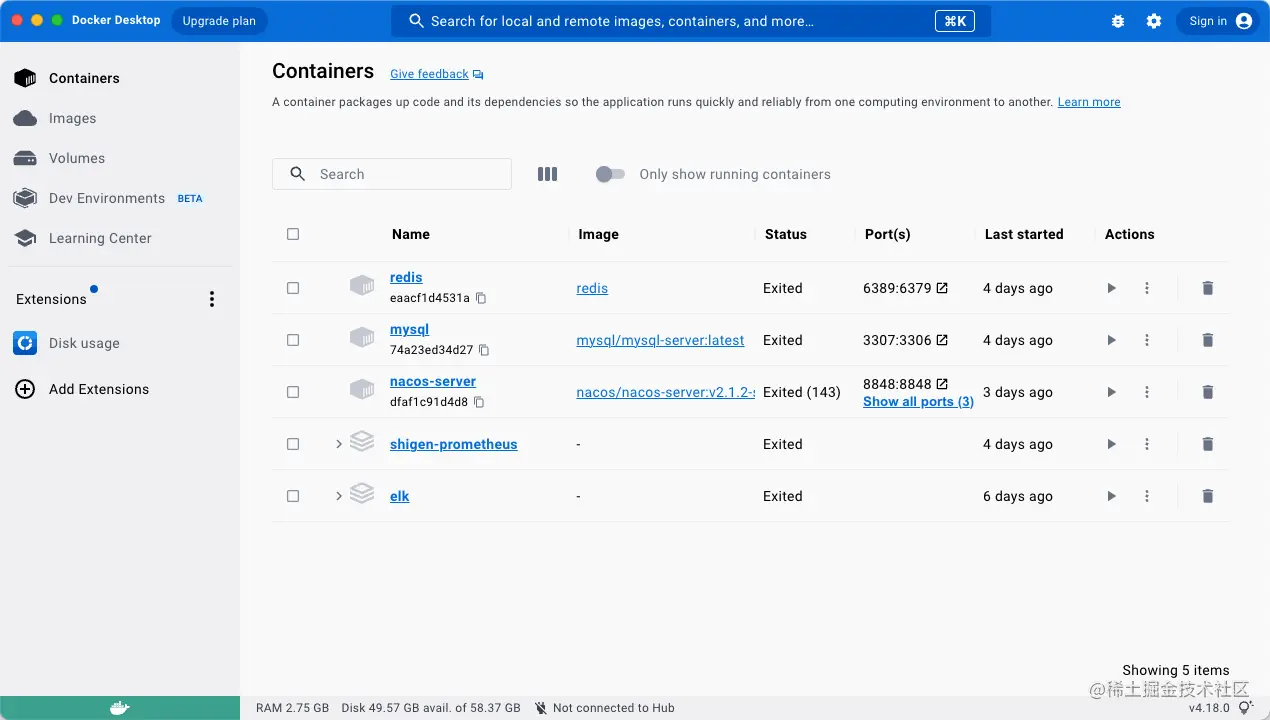The image size is (1270, 720).
Task: Open more actions for elk
Action: [1147, 496]
